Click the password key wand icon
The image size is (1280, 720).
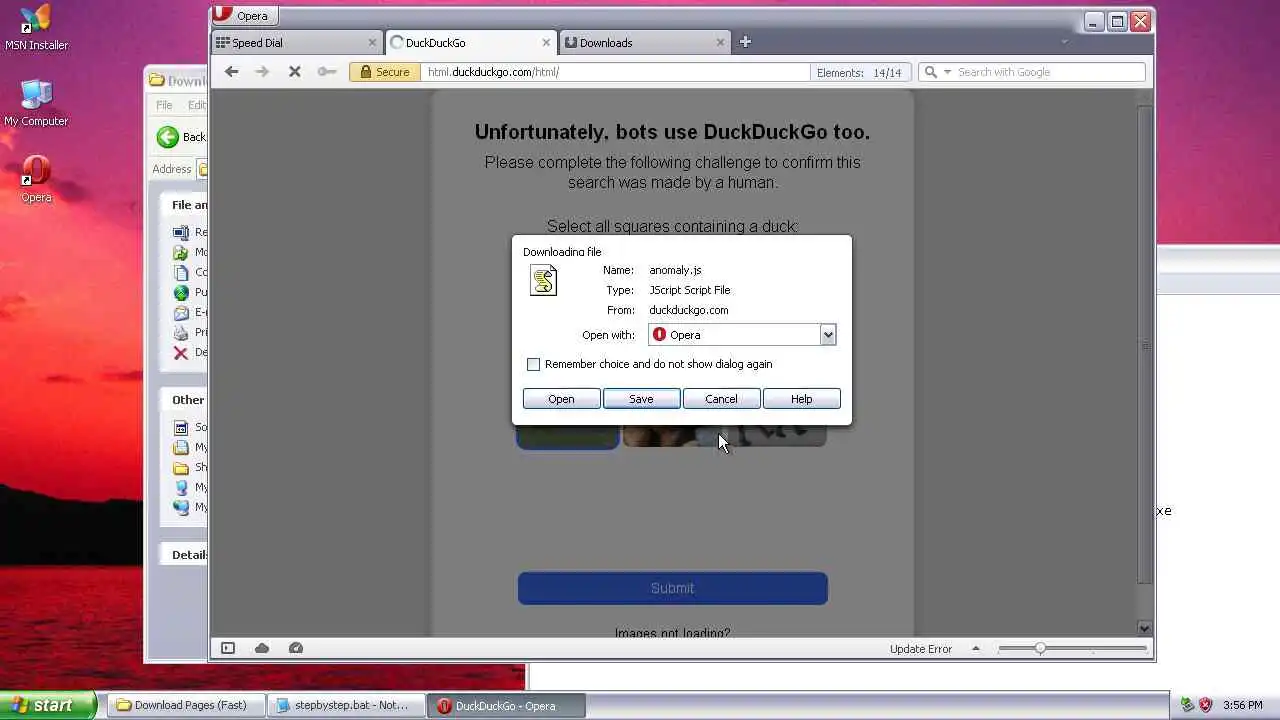pyautogui.click(x=326, y=71)
